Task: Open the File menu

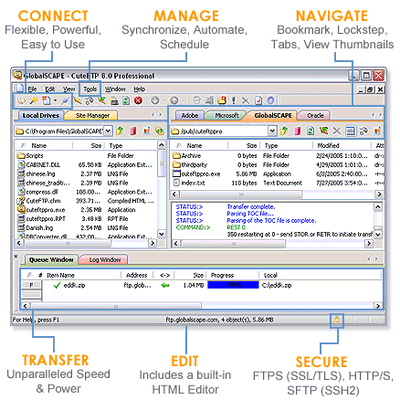Action: click(32, 89)
